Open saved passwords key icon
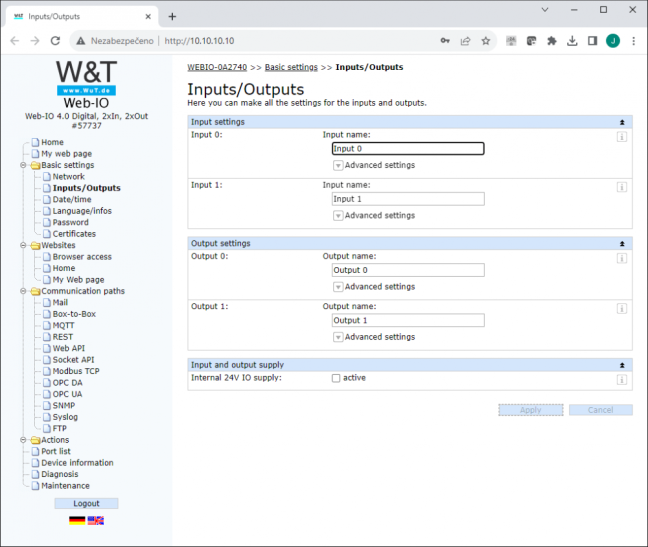The height and width of the screenshot is (547, 648). point(445,41)
